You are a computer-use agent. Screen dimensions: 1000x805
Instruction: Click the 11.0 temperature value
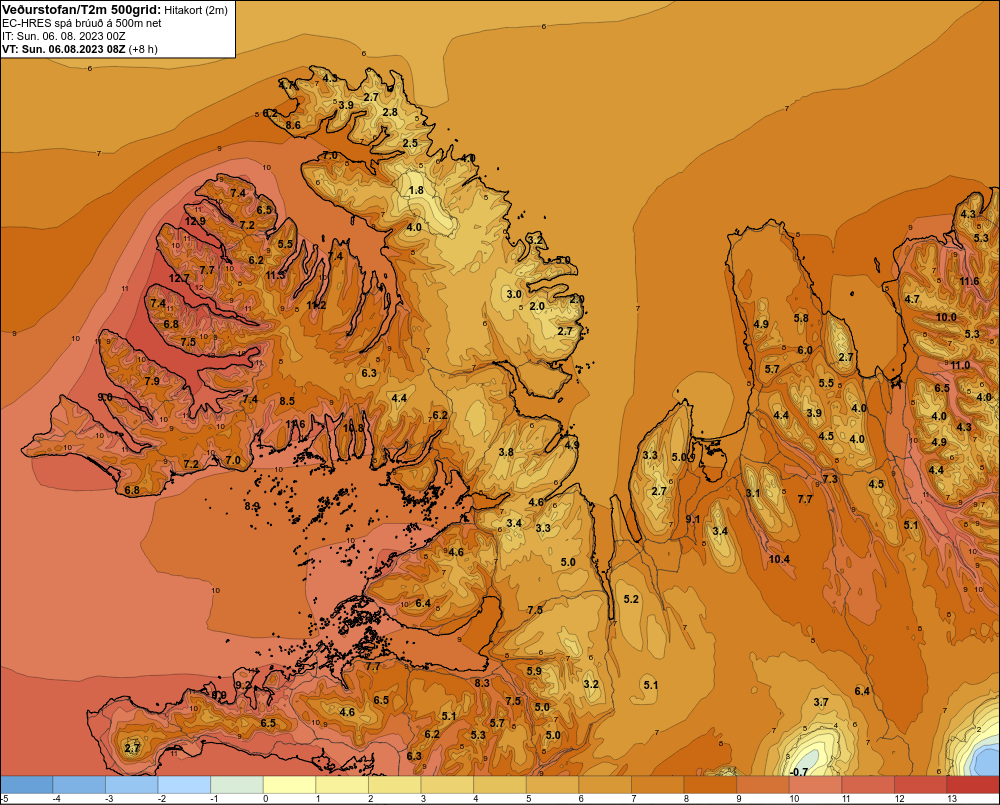tap(960, 366)
